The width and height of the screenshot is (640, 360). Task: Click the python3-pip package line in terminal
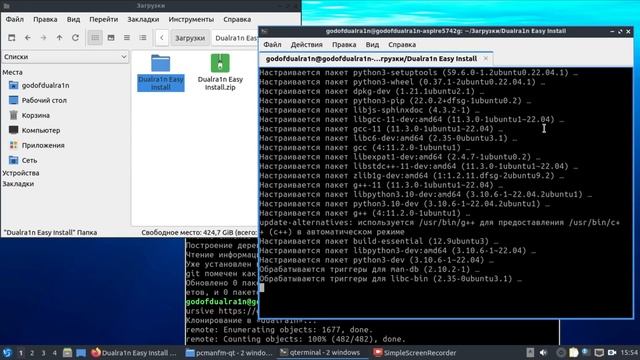pyautogui.click(x=395, y=100)
